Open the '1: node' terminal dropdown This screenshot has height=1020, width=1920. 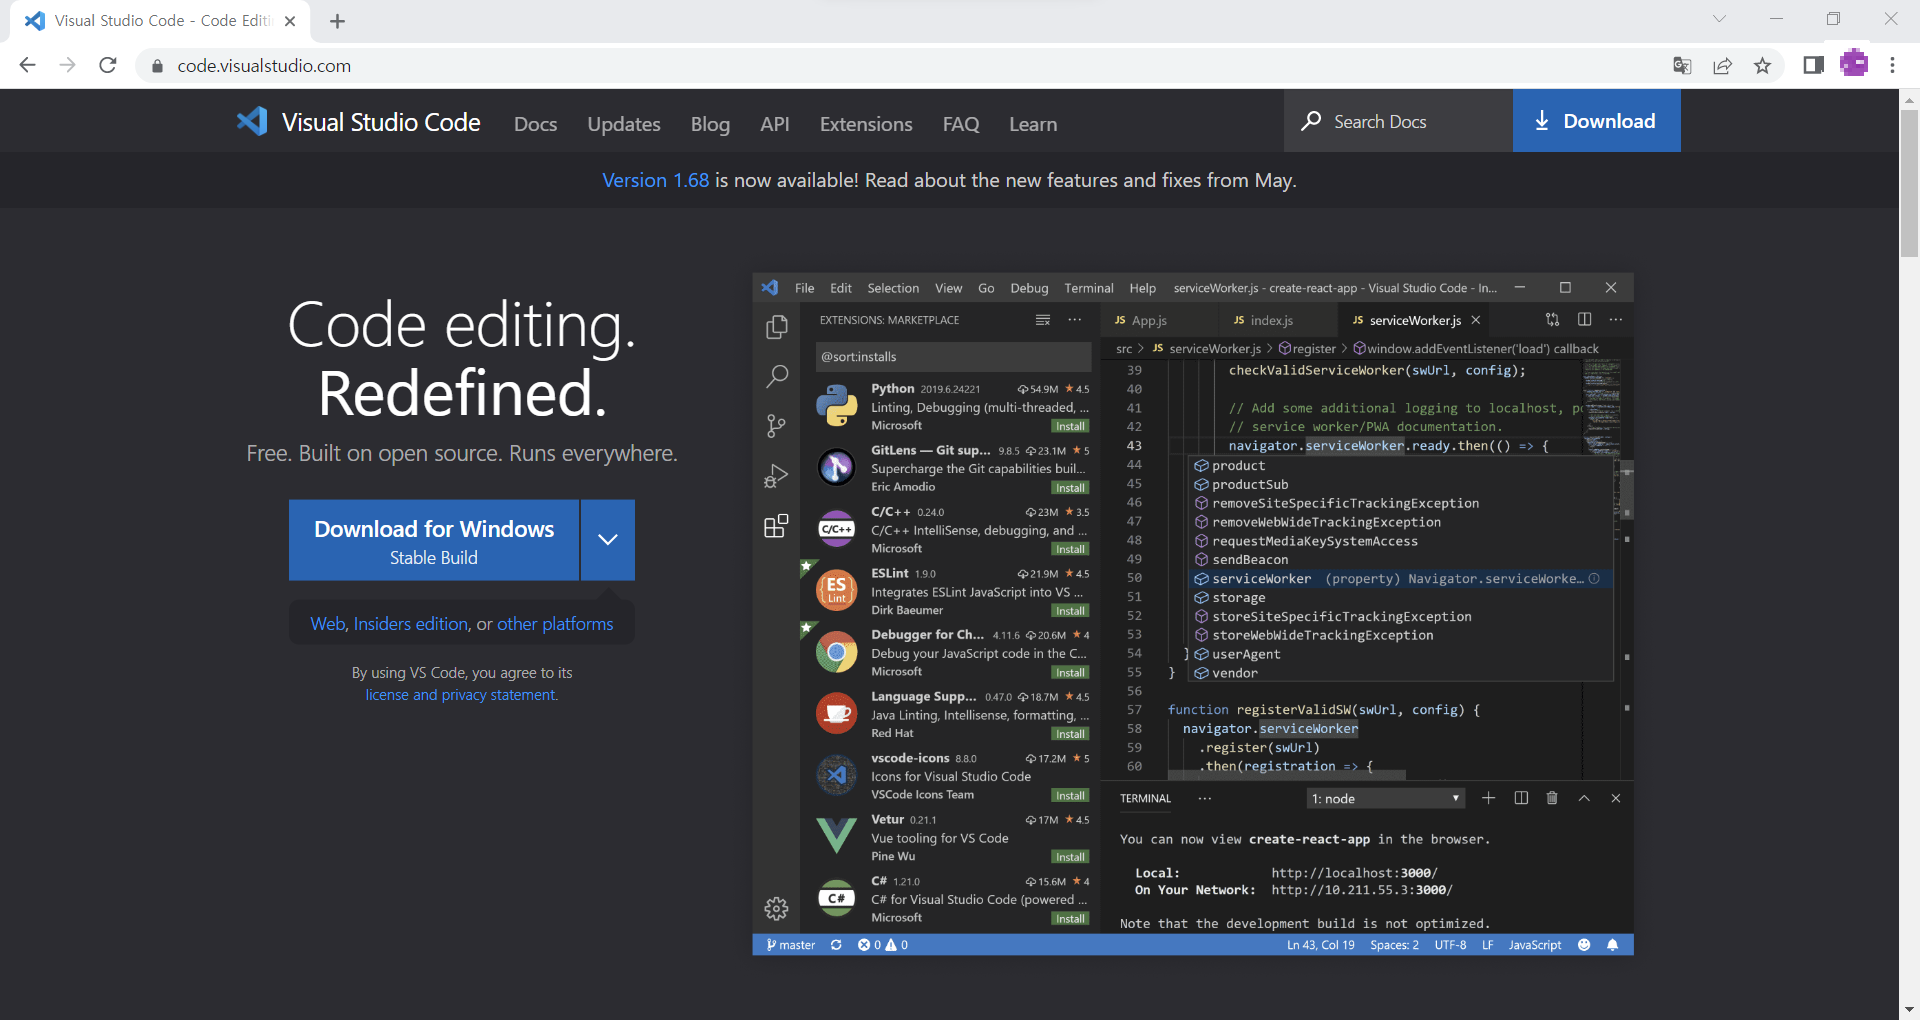click(1386, 798)
